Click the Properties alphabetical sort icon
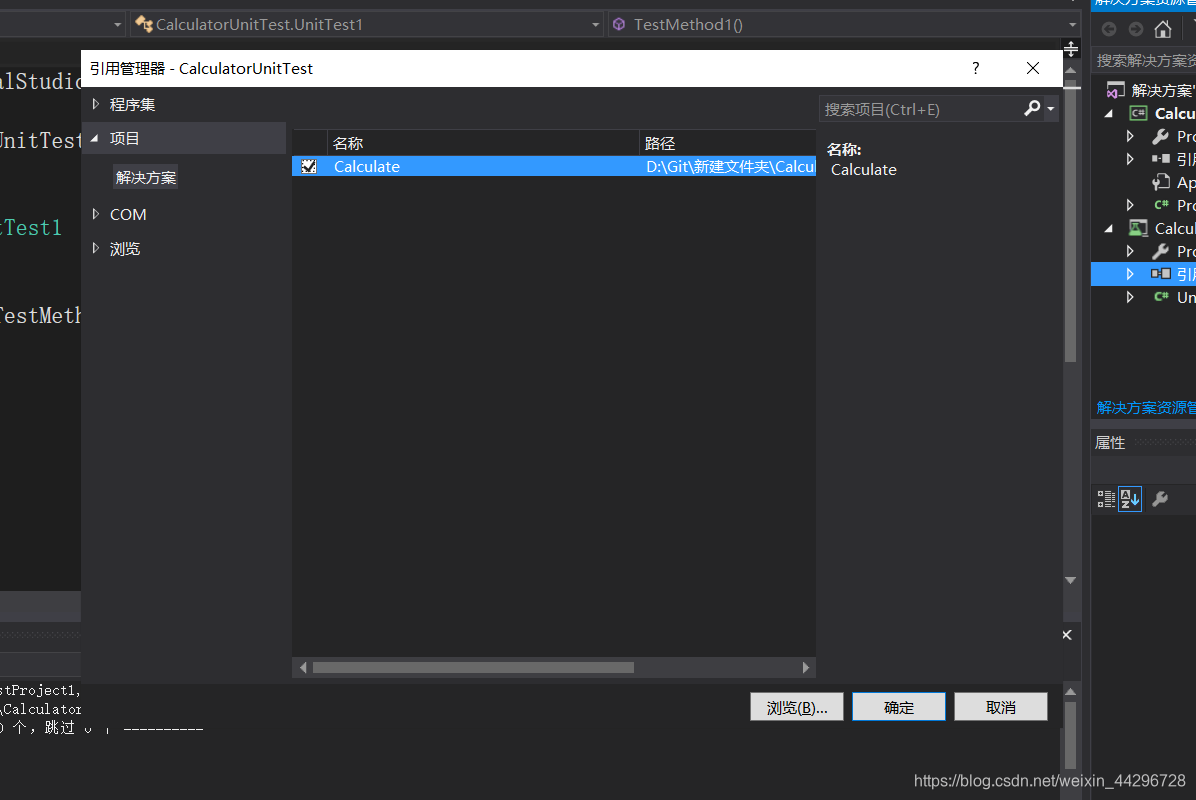The height and width of the screenshot is (800, 1196). pyautogui.click(x=1130, y=499)
